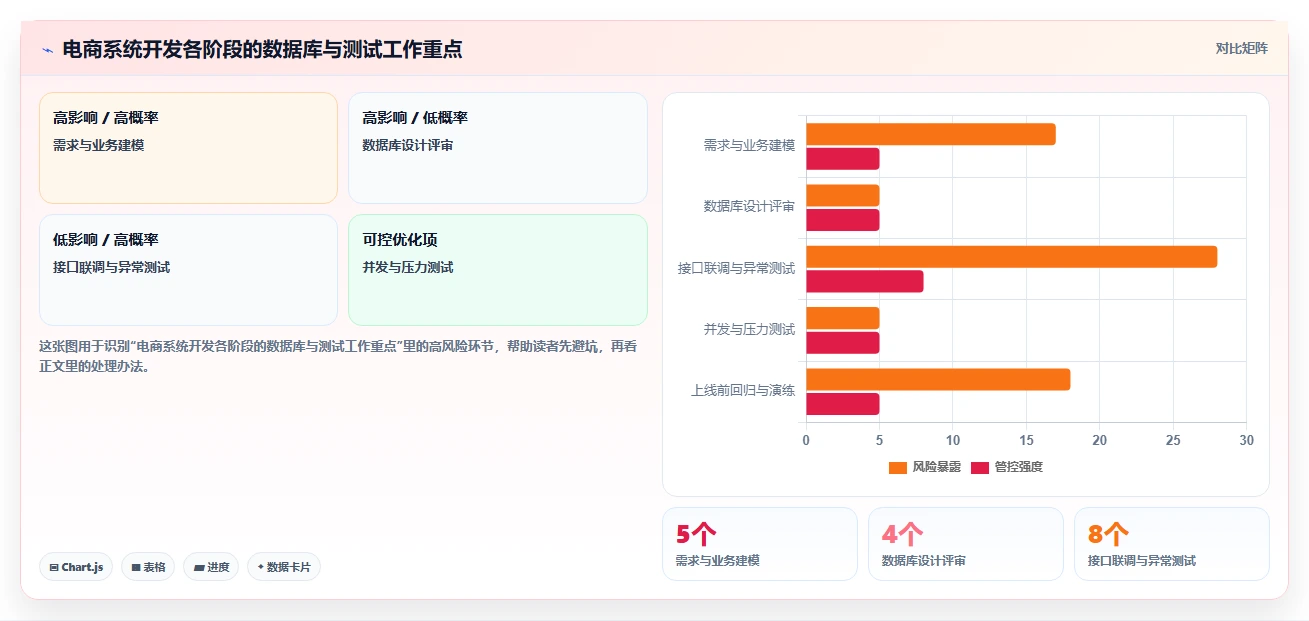Click the title 电商系统开发各阶段的数据库与测试工作重点
Viewport: 1309px width, 621px height.
pos(262,49)
